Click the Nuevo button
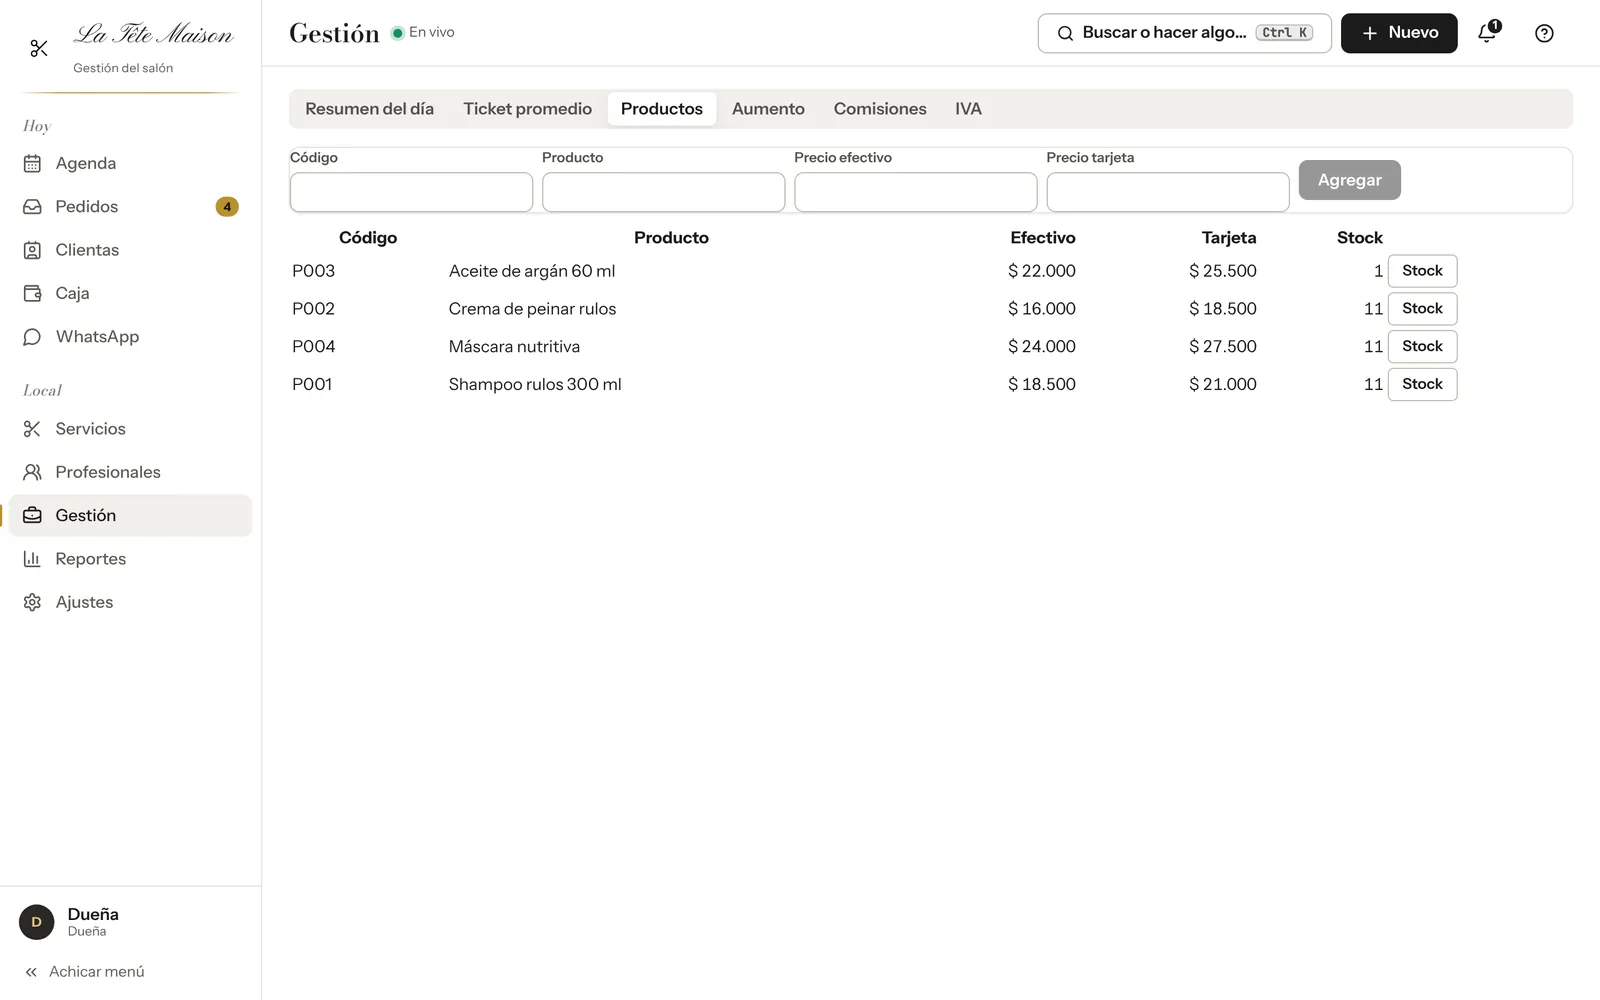This screenshot has height=1000, width=1600. click(x=1399, y=33)
